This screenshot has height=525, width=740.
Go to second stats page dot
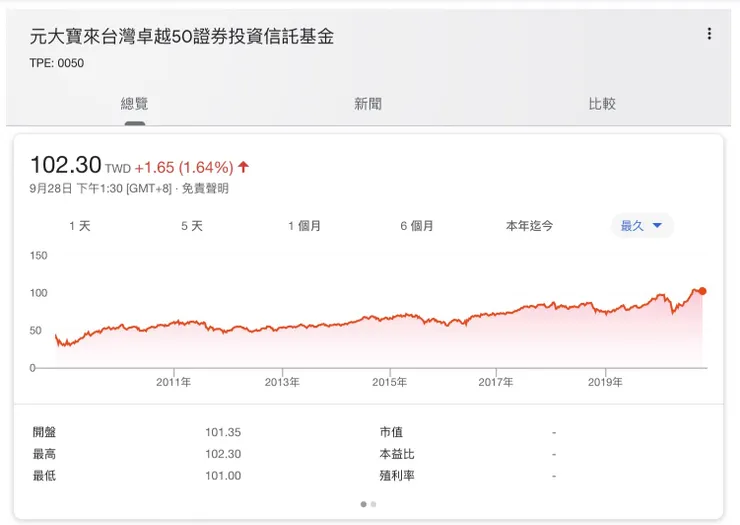coord(373,504)
